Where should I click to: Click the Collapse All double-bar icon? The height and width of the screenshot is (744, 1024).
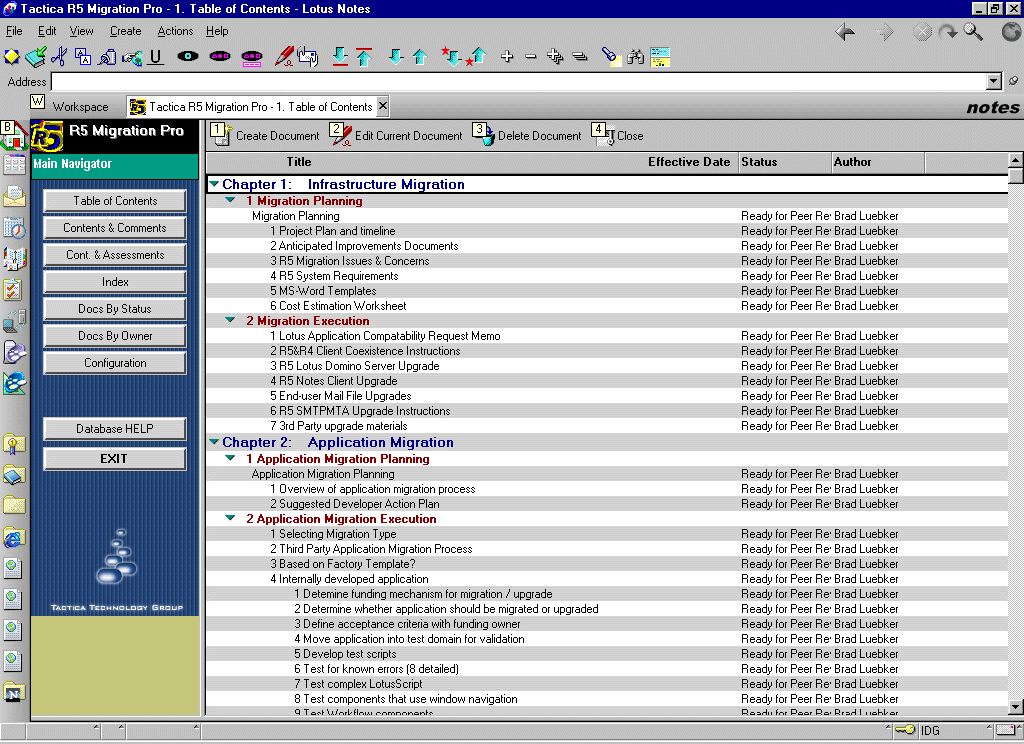(x=580, y=57)
